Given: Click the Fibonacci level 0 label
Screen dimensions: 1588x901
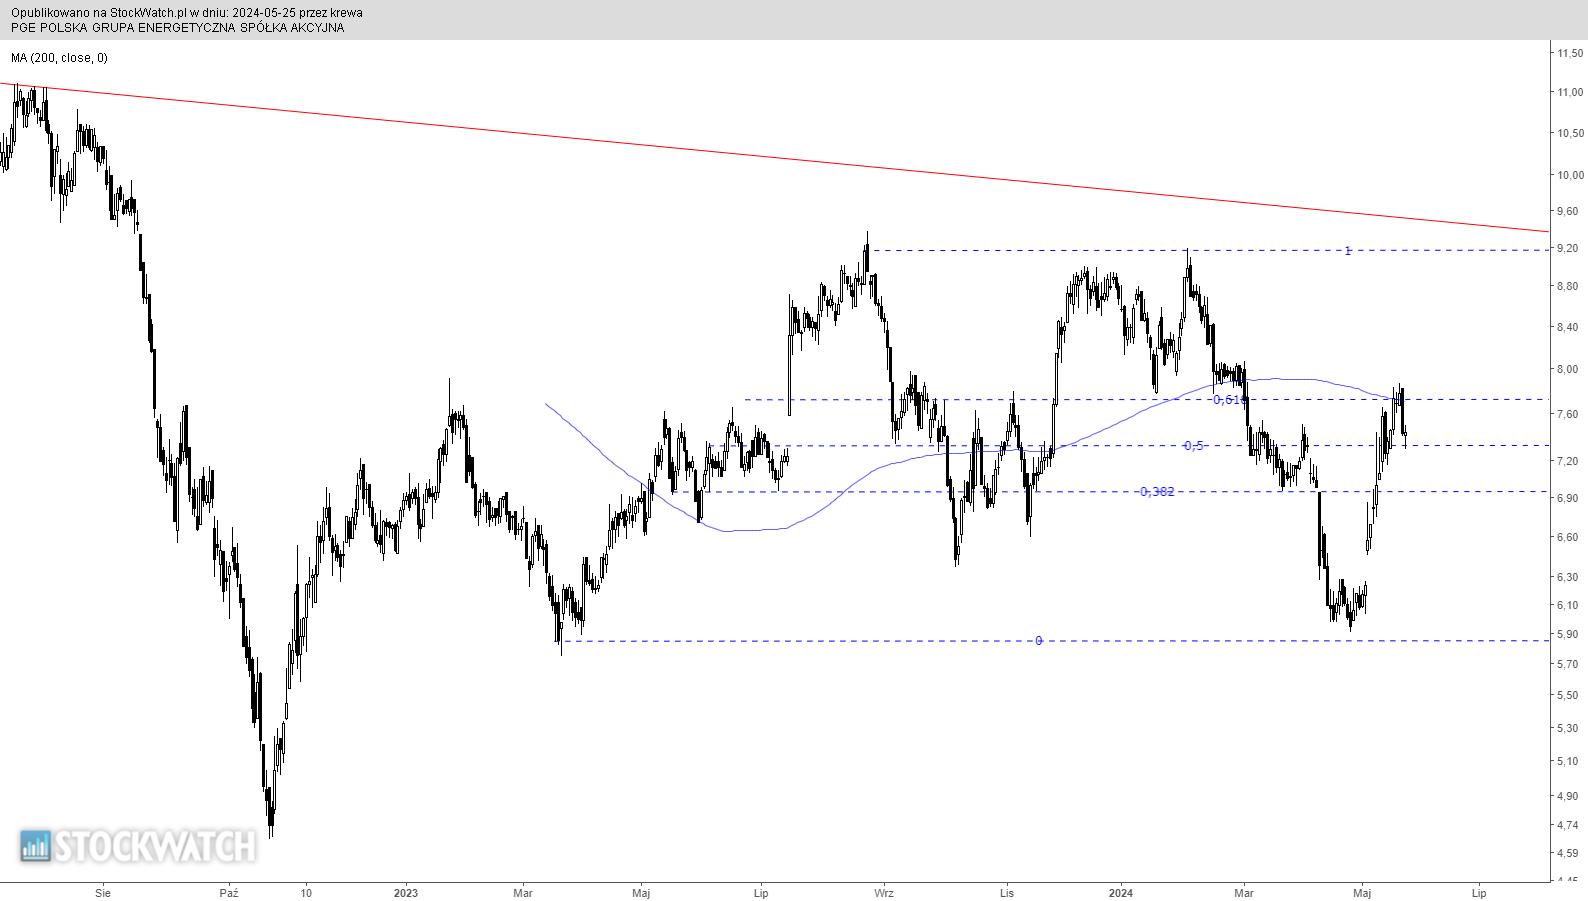Looking at the screenshot, I should click(1038, 641).
